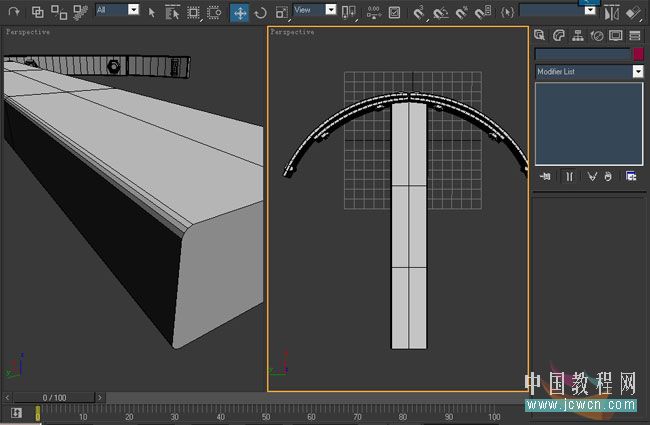Click frame 50 on the timeline
The height and width of the screenshot is (425, 650).
pos(266,417)
